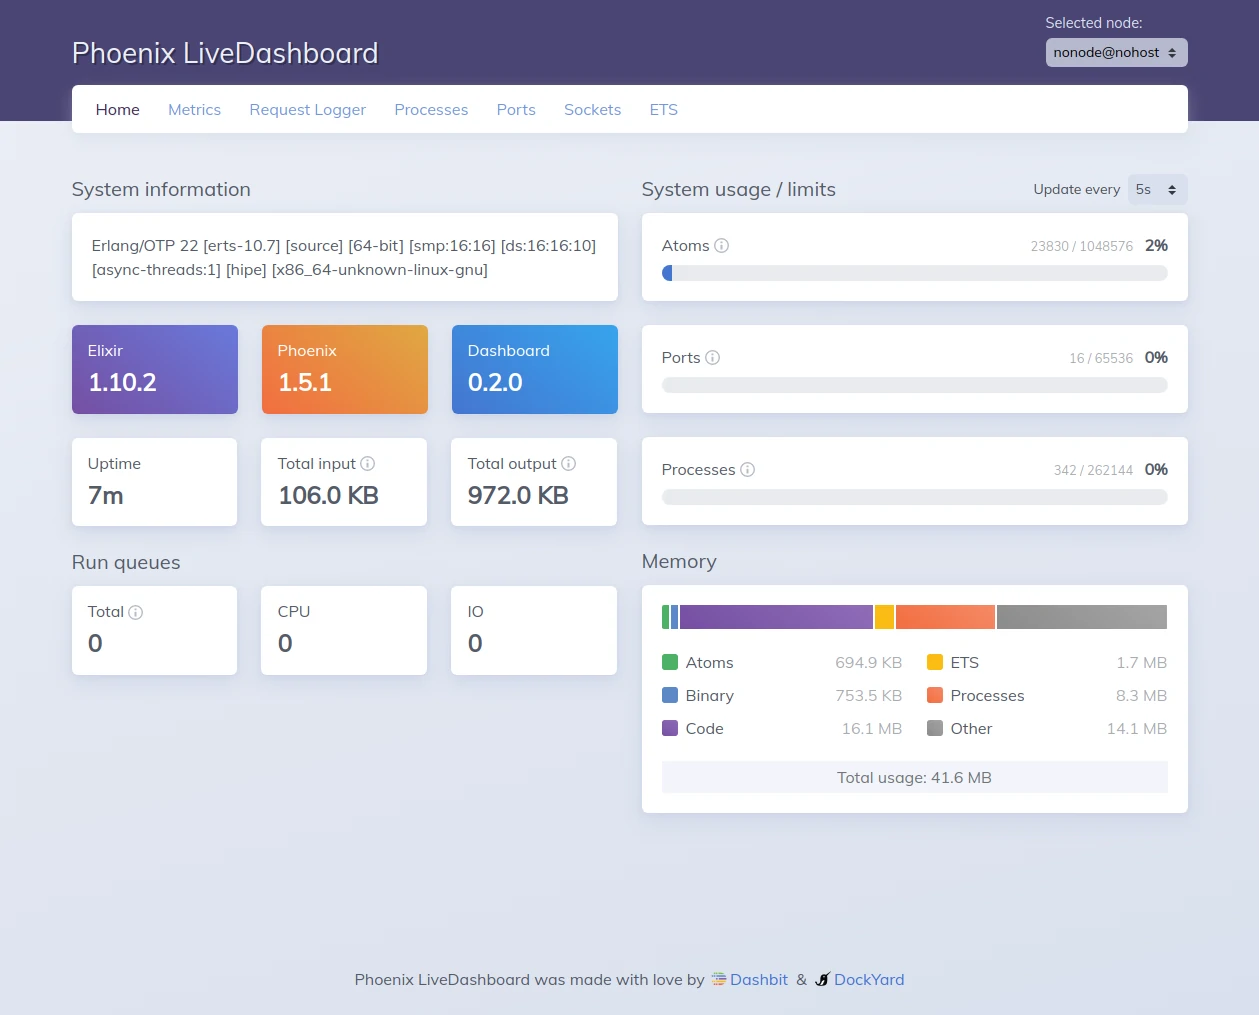Viewport: 1259px width, 1015px height.
Task: Follow the Dashbit link
Action: coord(759,980)
